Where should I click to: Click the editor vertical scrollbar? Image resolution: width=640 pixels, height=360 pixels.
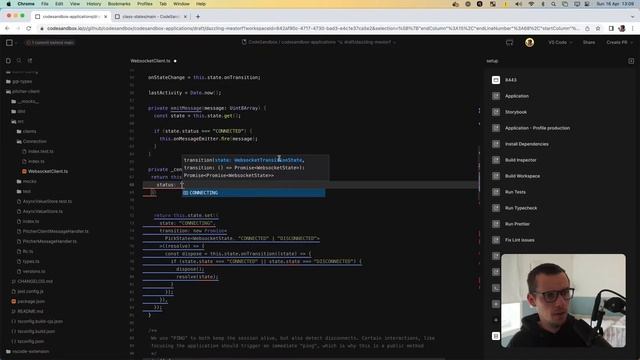click(479, 212)
